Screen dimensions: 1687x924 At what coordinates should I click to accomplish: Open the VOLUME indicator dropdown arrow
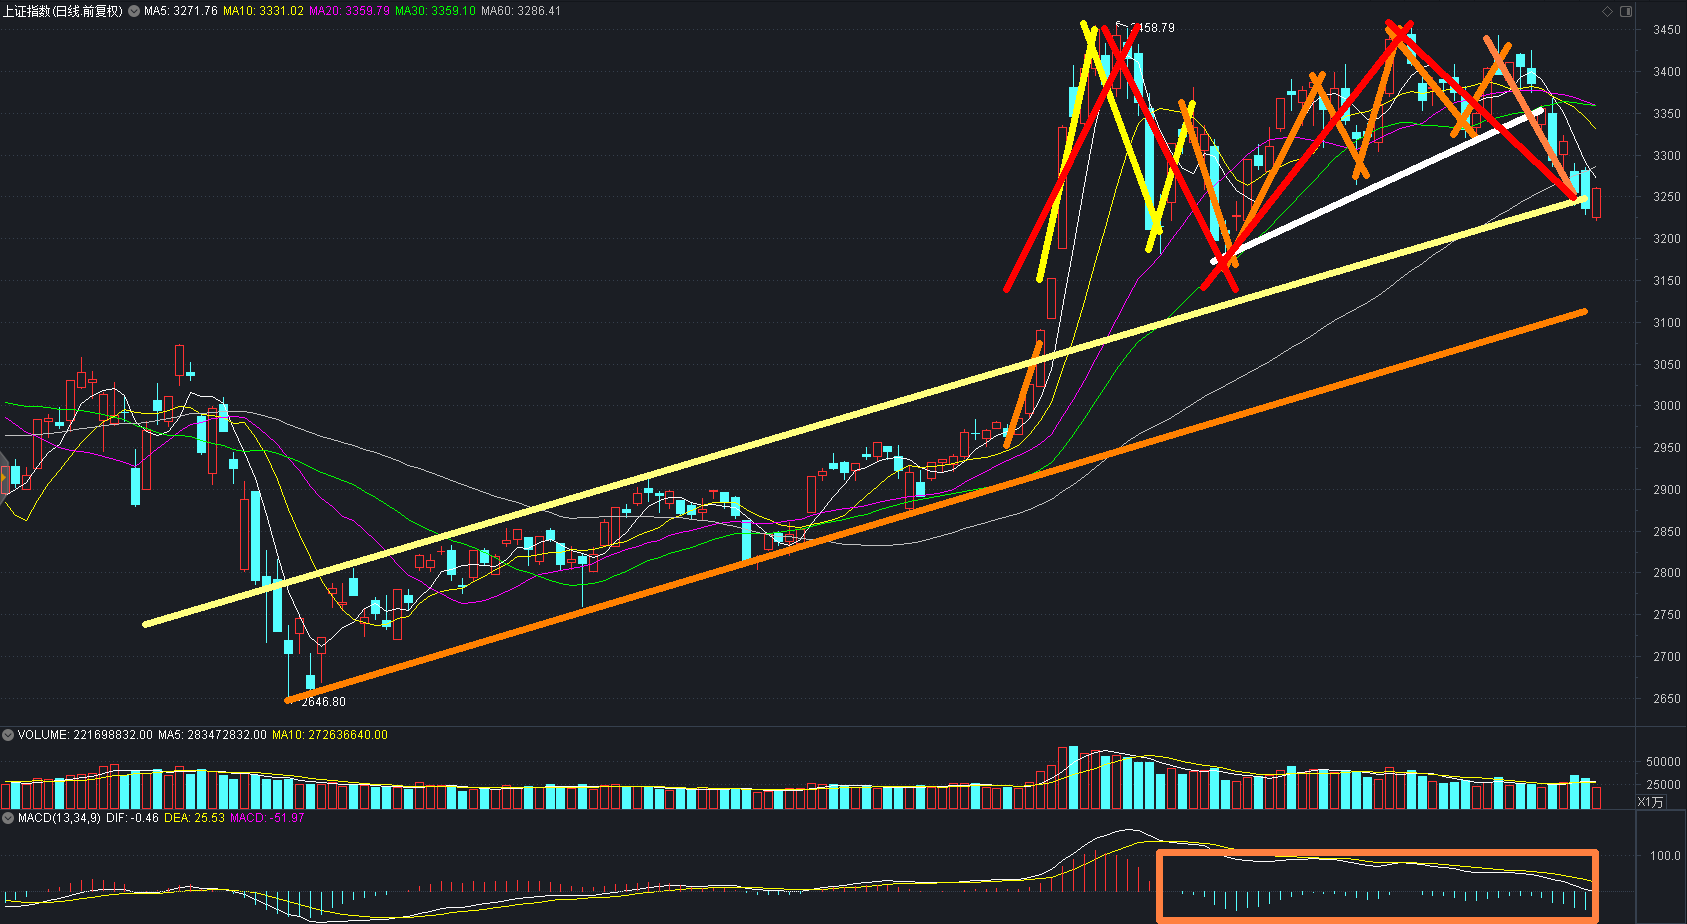[8, 735]
